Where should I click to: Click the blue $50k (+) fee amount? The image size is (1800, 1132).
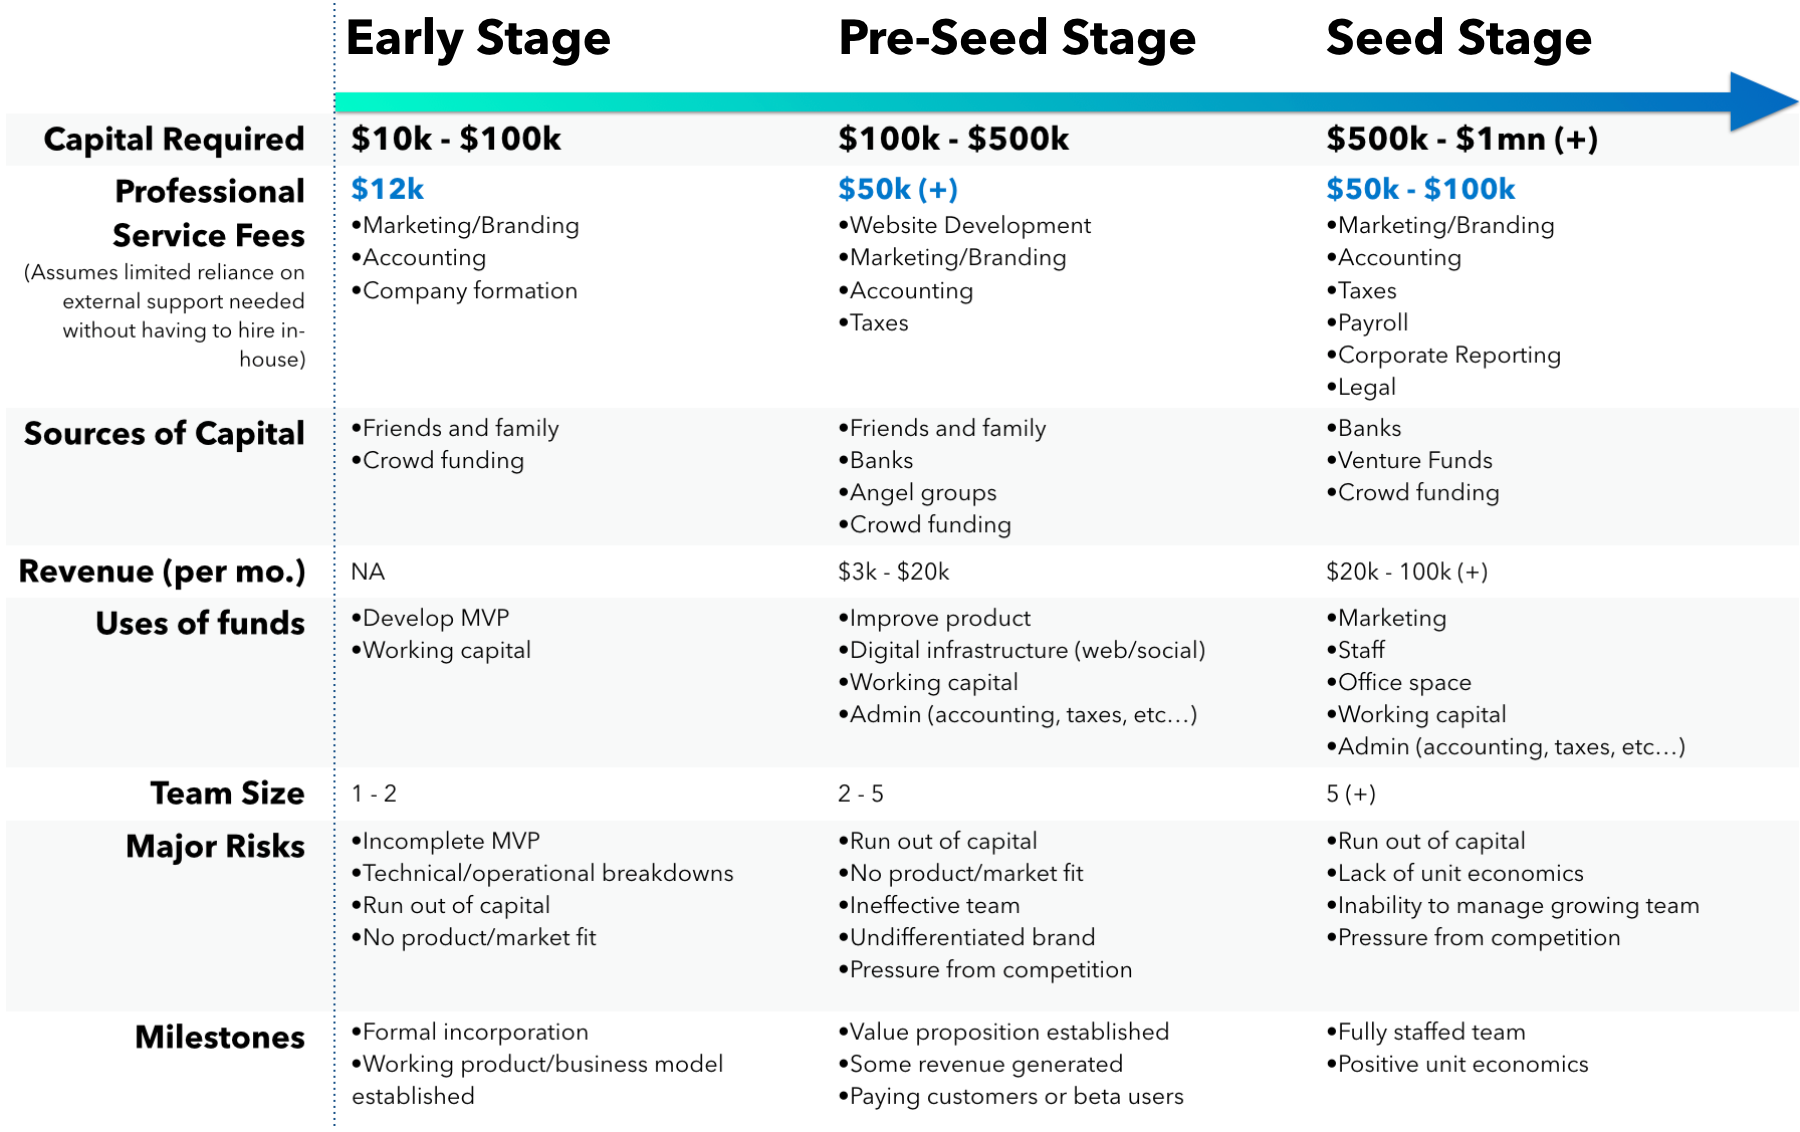(x=897, y=189)
